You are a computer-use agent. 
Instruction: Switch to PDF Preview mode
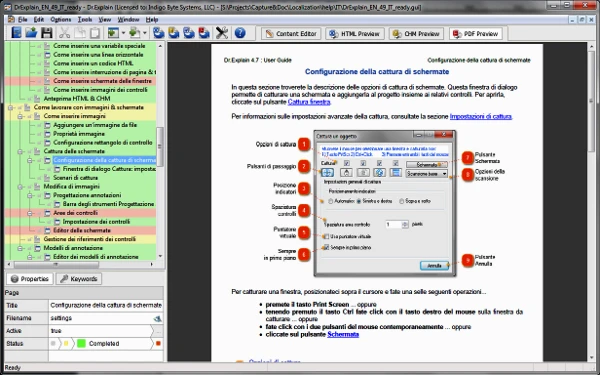[476, 34]
